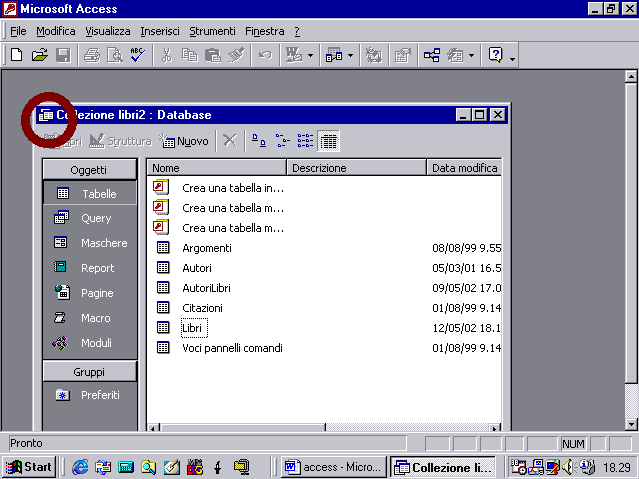This screenshot has width=639, height=479.
Task: Select the Autori table
Action: tap(197, 268)
